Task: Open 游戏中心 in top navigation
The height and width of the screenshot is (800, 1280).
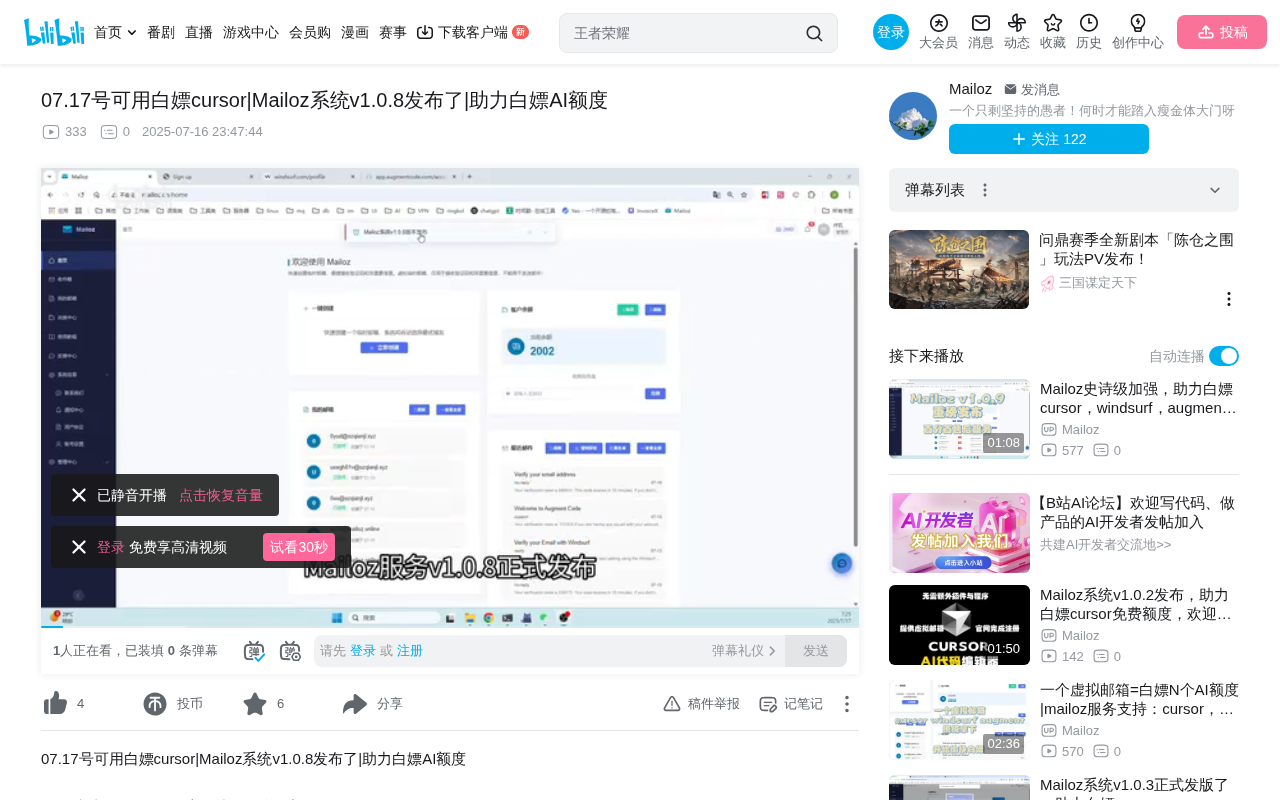Action: coord(251,32)
